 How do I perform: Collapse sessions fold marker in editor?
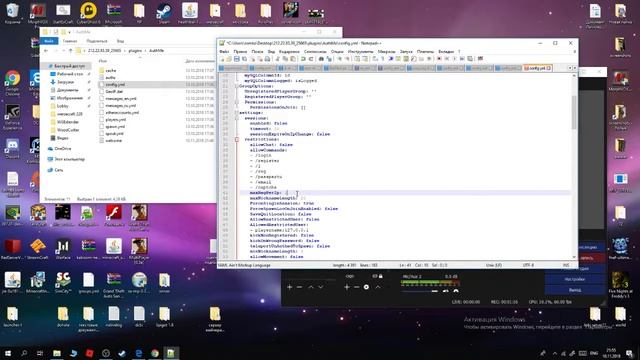click(x=237, y=118)
